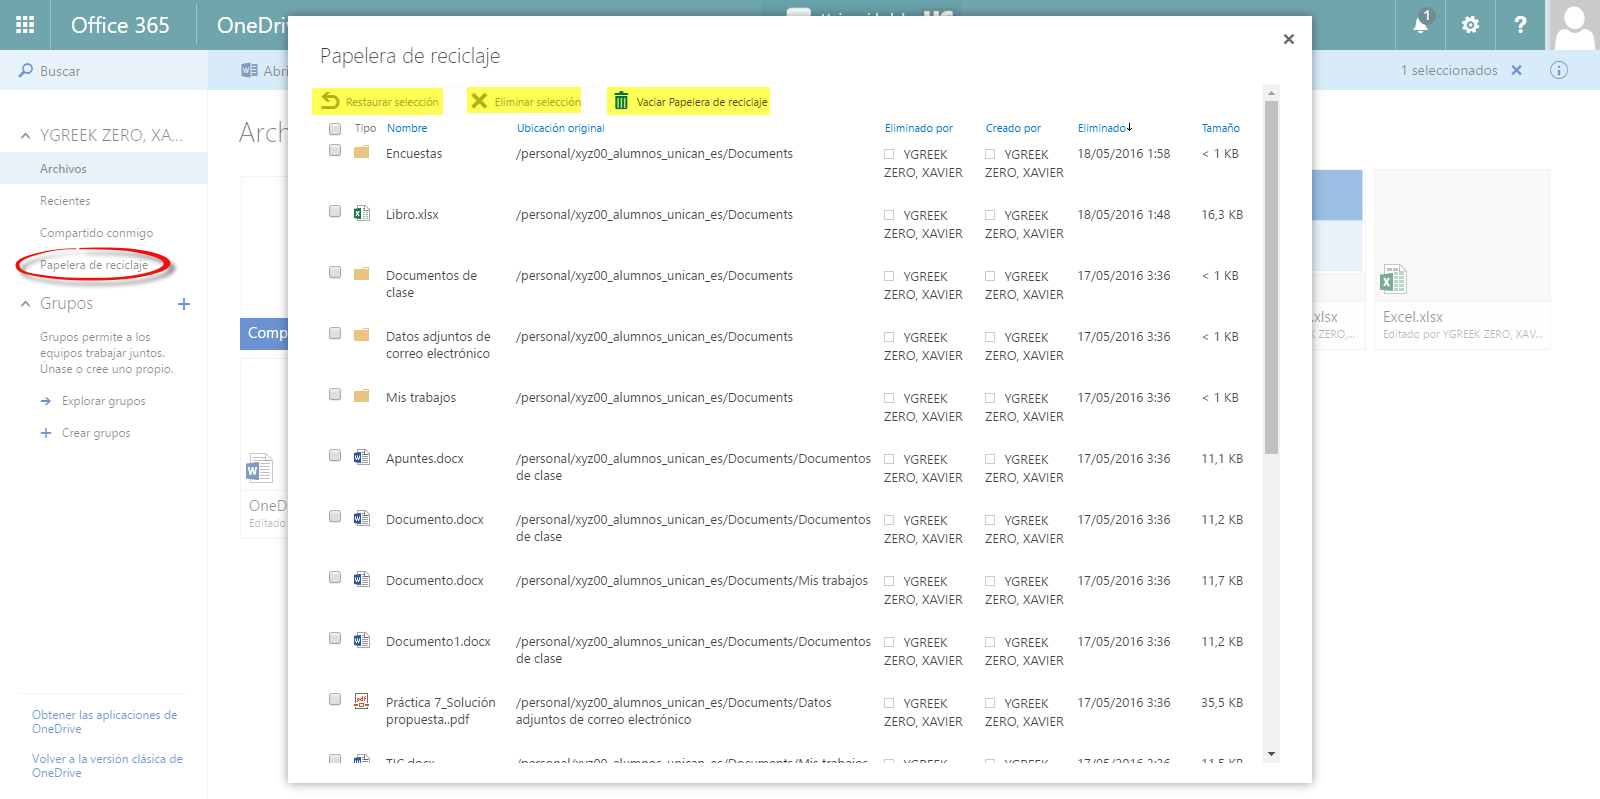Click the Explorar grupos link
Image resolution: width=1600 pixels, height=799 pixels.
tap(103, 401)
